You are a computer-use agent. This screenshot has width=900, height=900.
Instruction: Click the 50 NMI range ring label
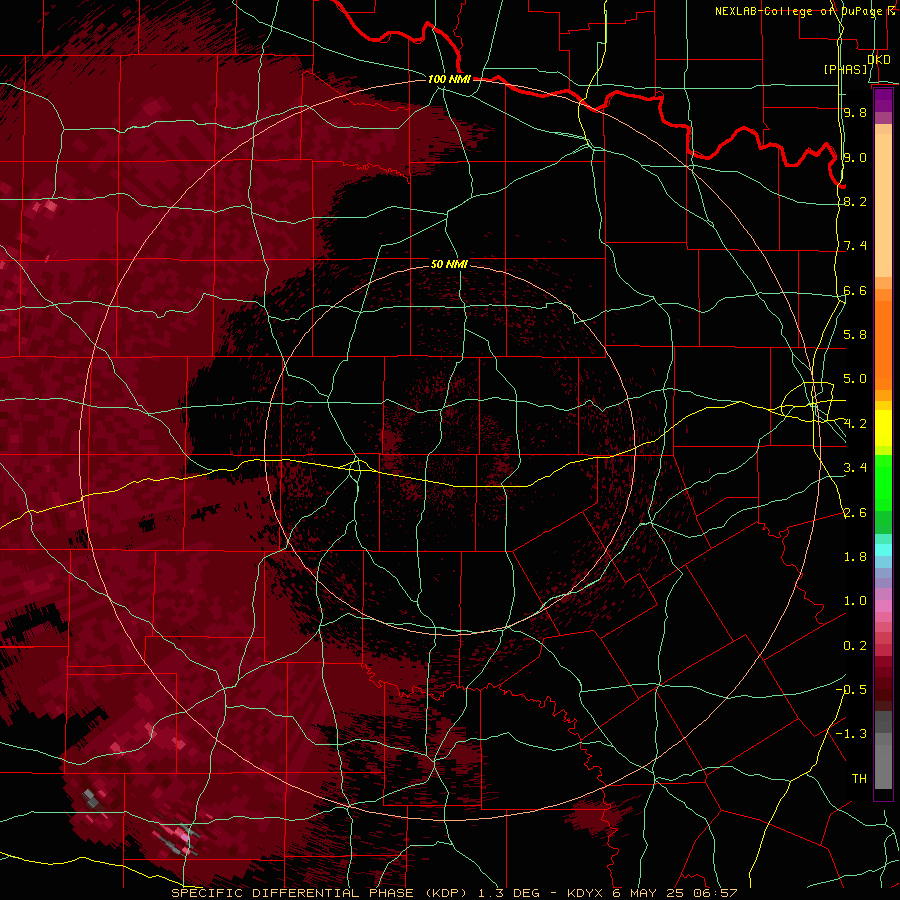449,264
